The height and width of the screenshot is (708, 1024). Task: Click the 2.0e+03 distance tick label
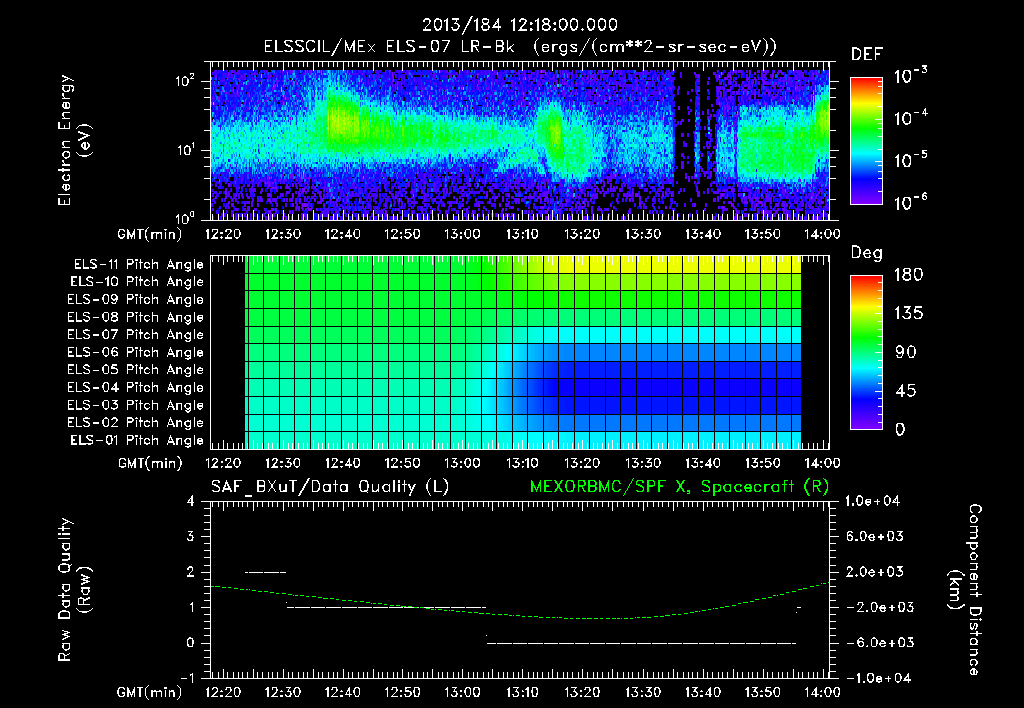click(875, 571)
